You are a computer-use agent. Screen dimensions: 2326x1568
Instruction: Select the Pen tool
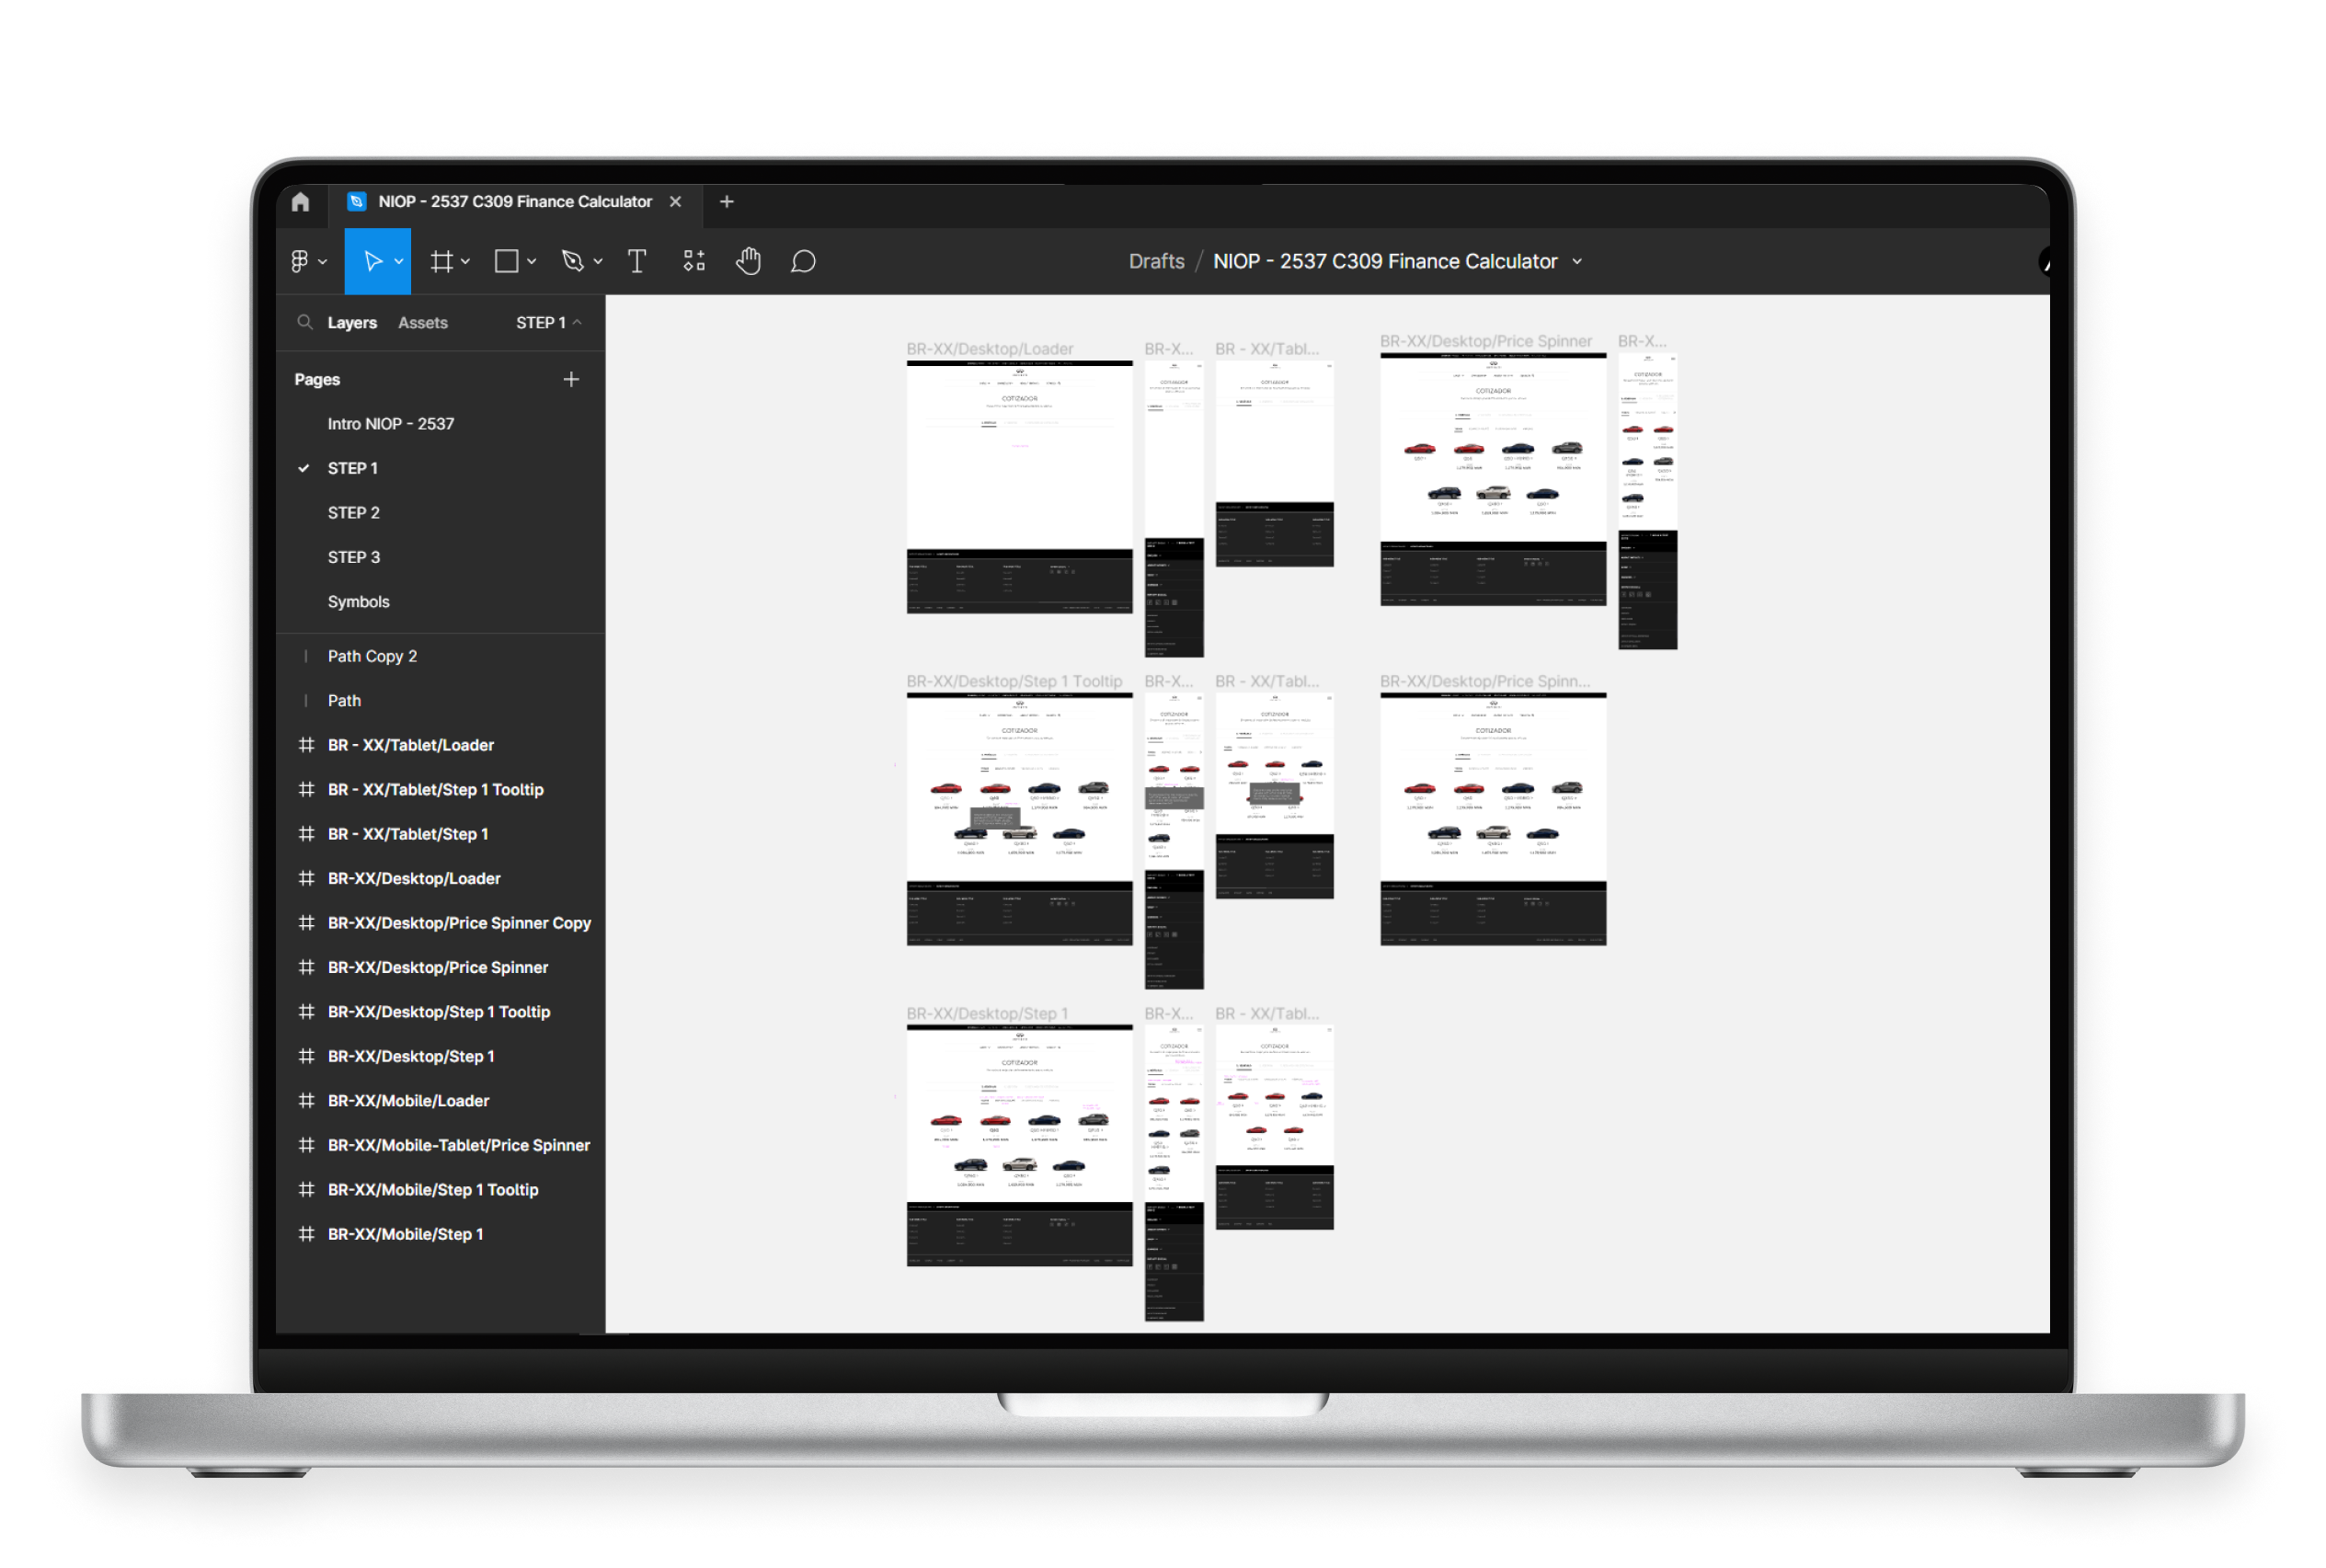(572, 262)
